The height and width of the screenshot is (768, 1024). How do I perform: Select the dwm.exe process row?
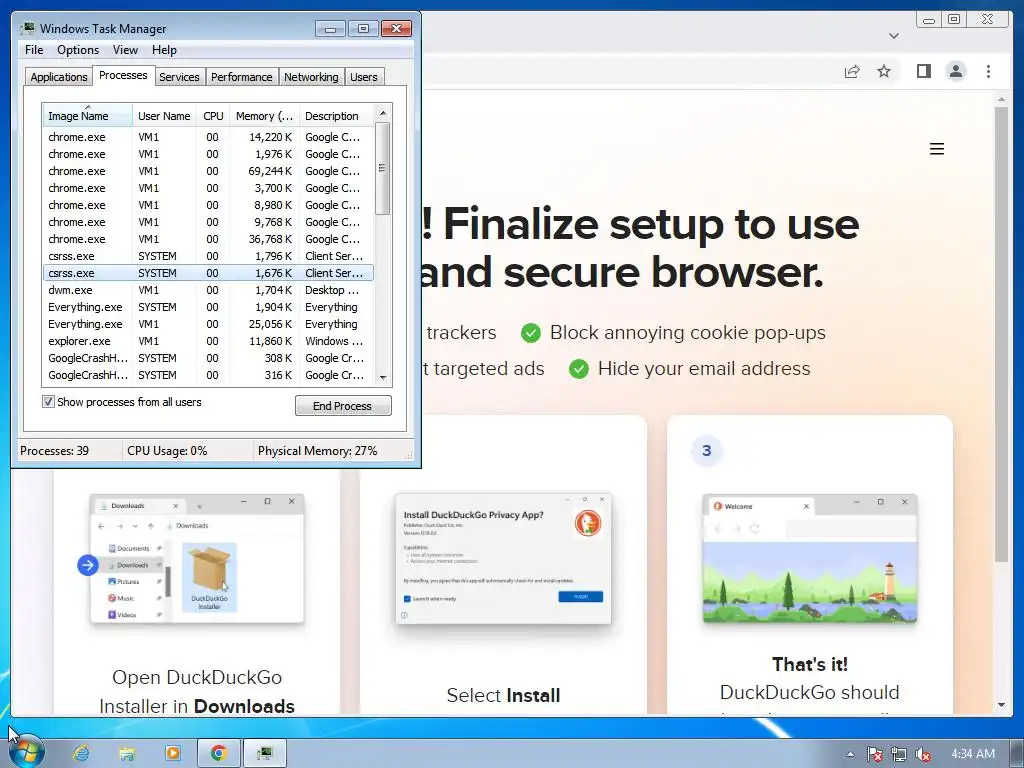(208, 290)
